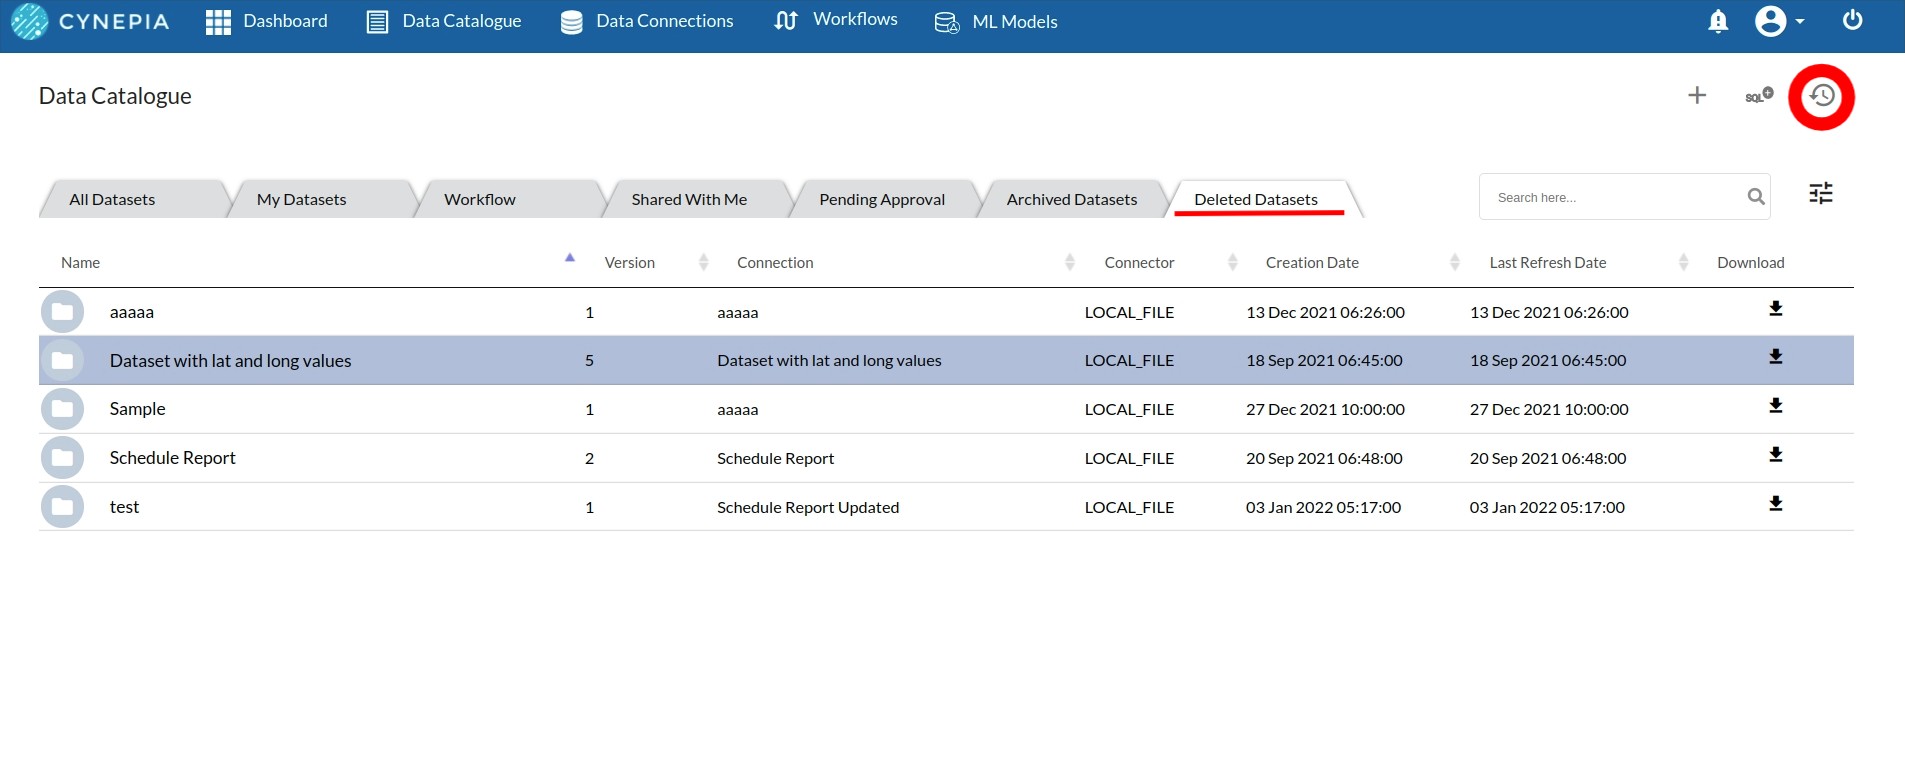This screenshot has height=775, width=1905.
Task: Click the search magnifier icon
Action: tap(1756, 197)
